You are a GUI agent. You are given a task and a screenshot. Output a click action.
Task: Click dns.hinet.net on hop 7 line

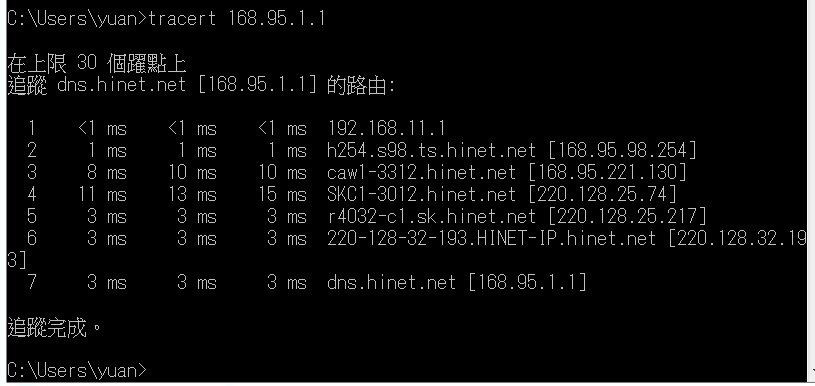point(391,282)
